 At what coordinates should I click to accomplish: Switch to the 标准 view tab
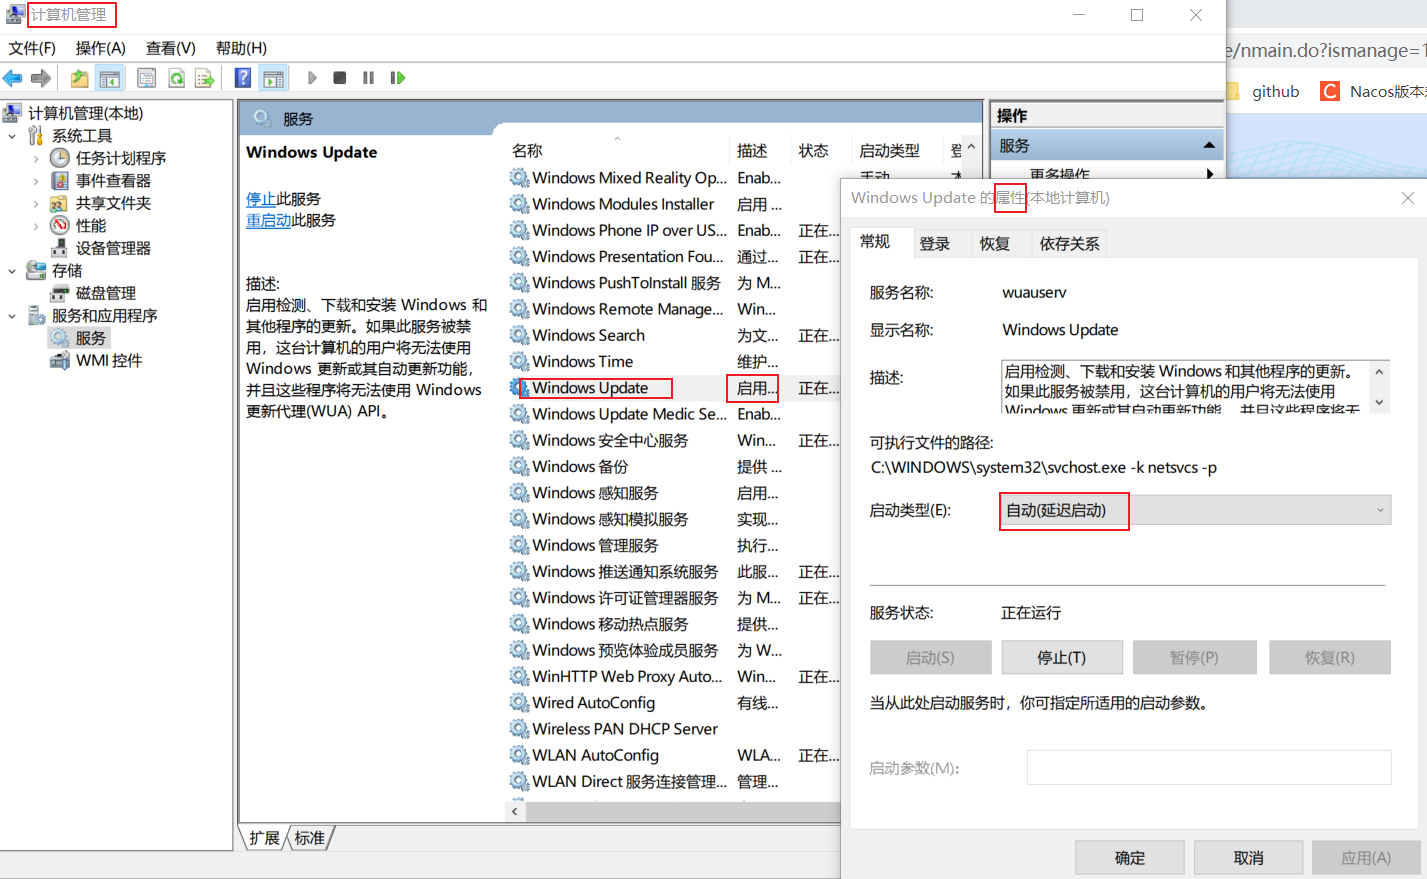[x=310, y=838]
